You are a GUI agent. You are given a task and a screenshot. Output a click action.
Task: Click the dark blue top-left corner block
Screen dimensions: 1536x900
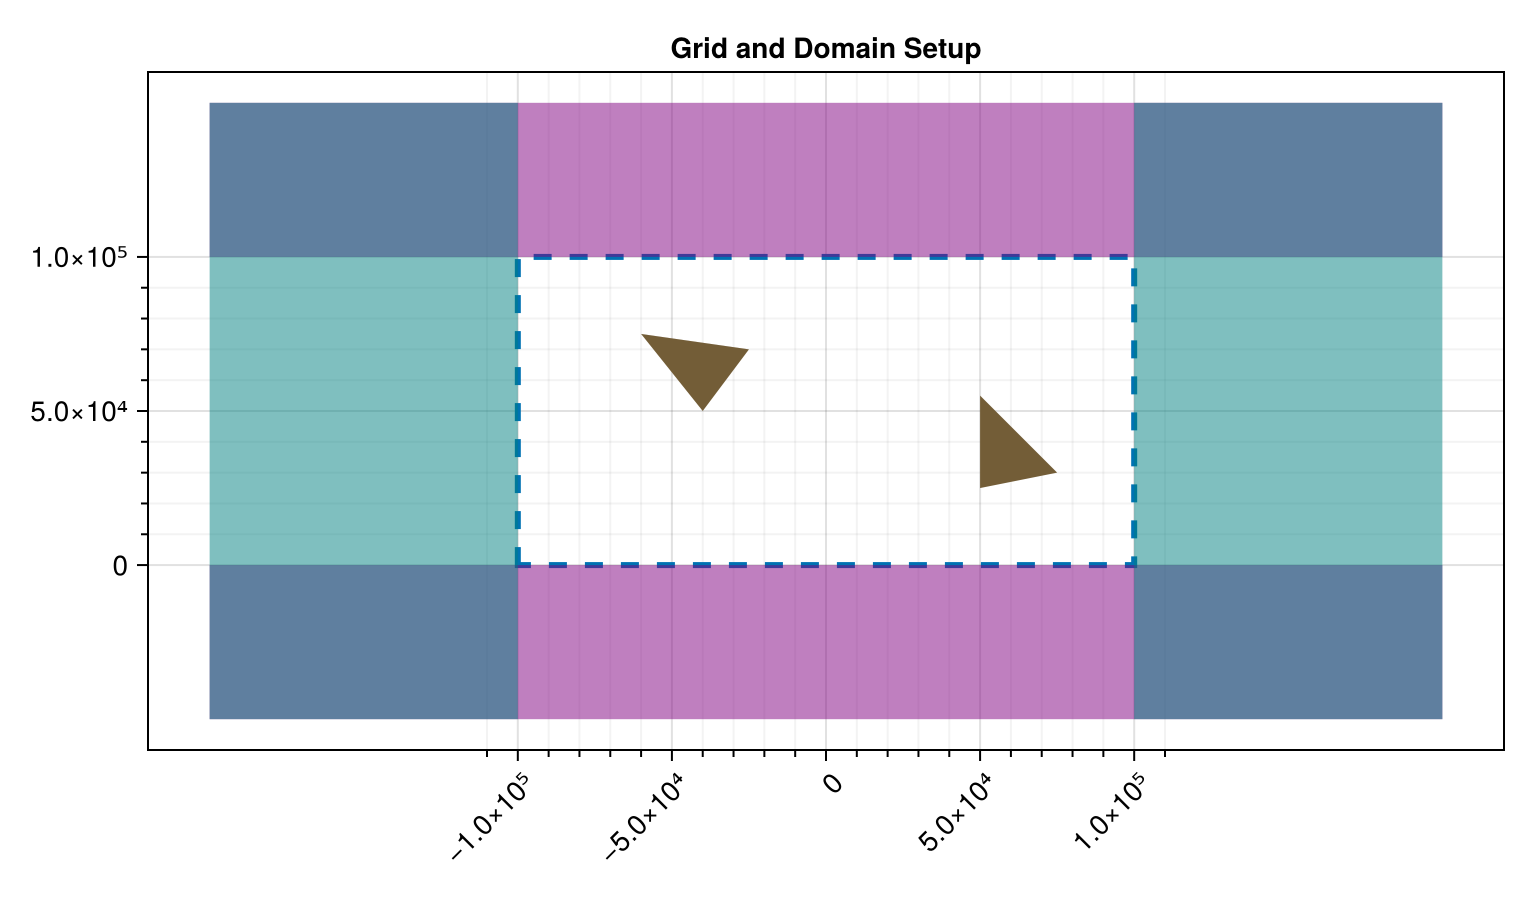tap(364, 180)
